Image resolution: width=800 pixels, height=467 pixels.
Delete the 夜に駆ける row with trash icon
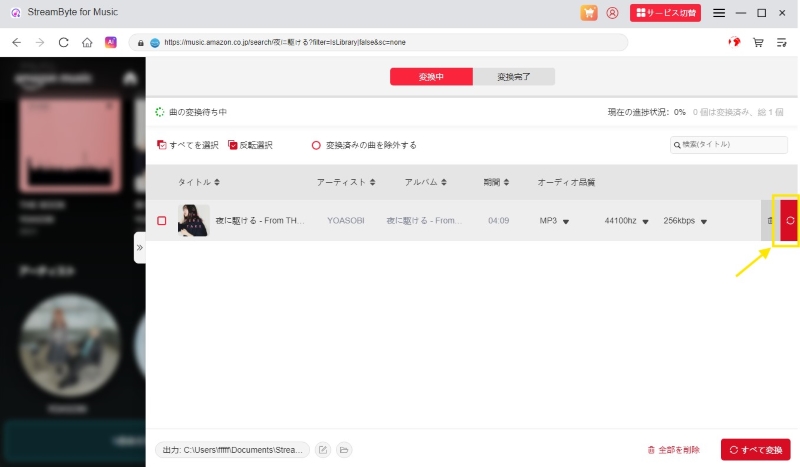[770, 220]
